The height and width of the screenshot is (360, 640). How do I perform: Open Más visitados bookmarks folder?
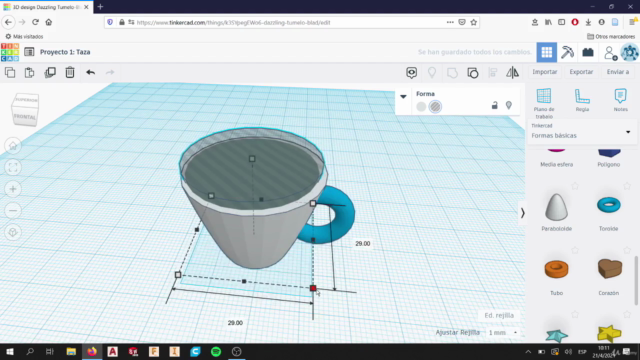point(24,36)
